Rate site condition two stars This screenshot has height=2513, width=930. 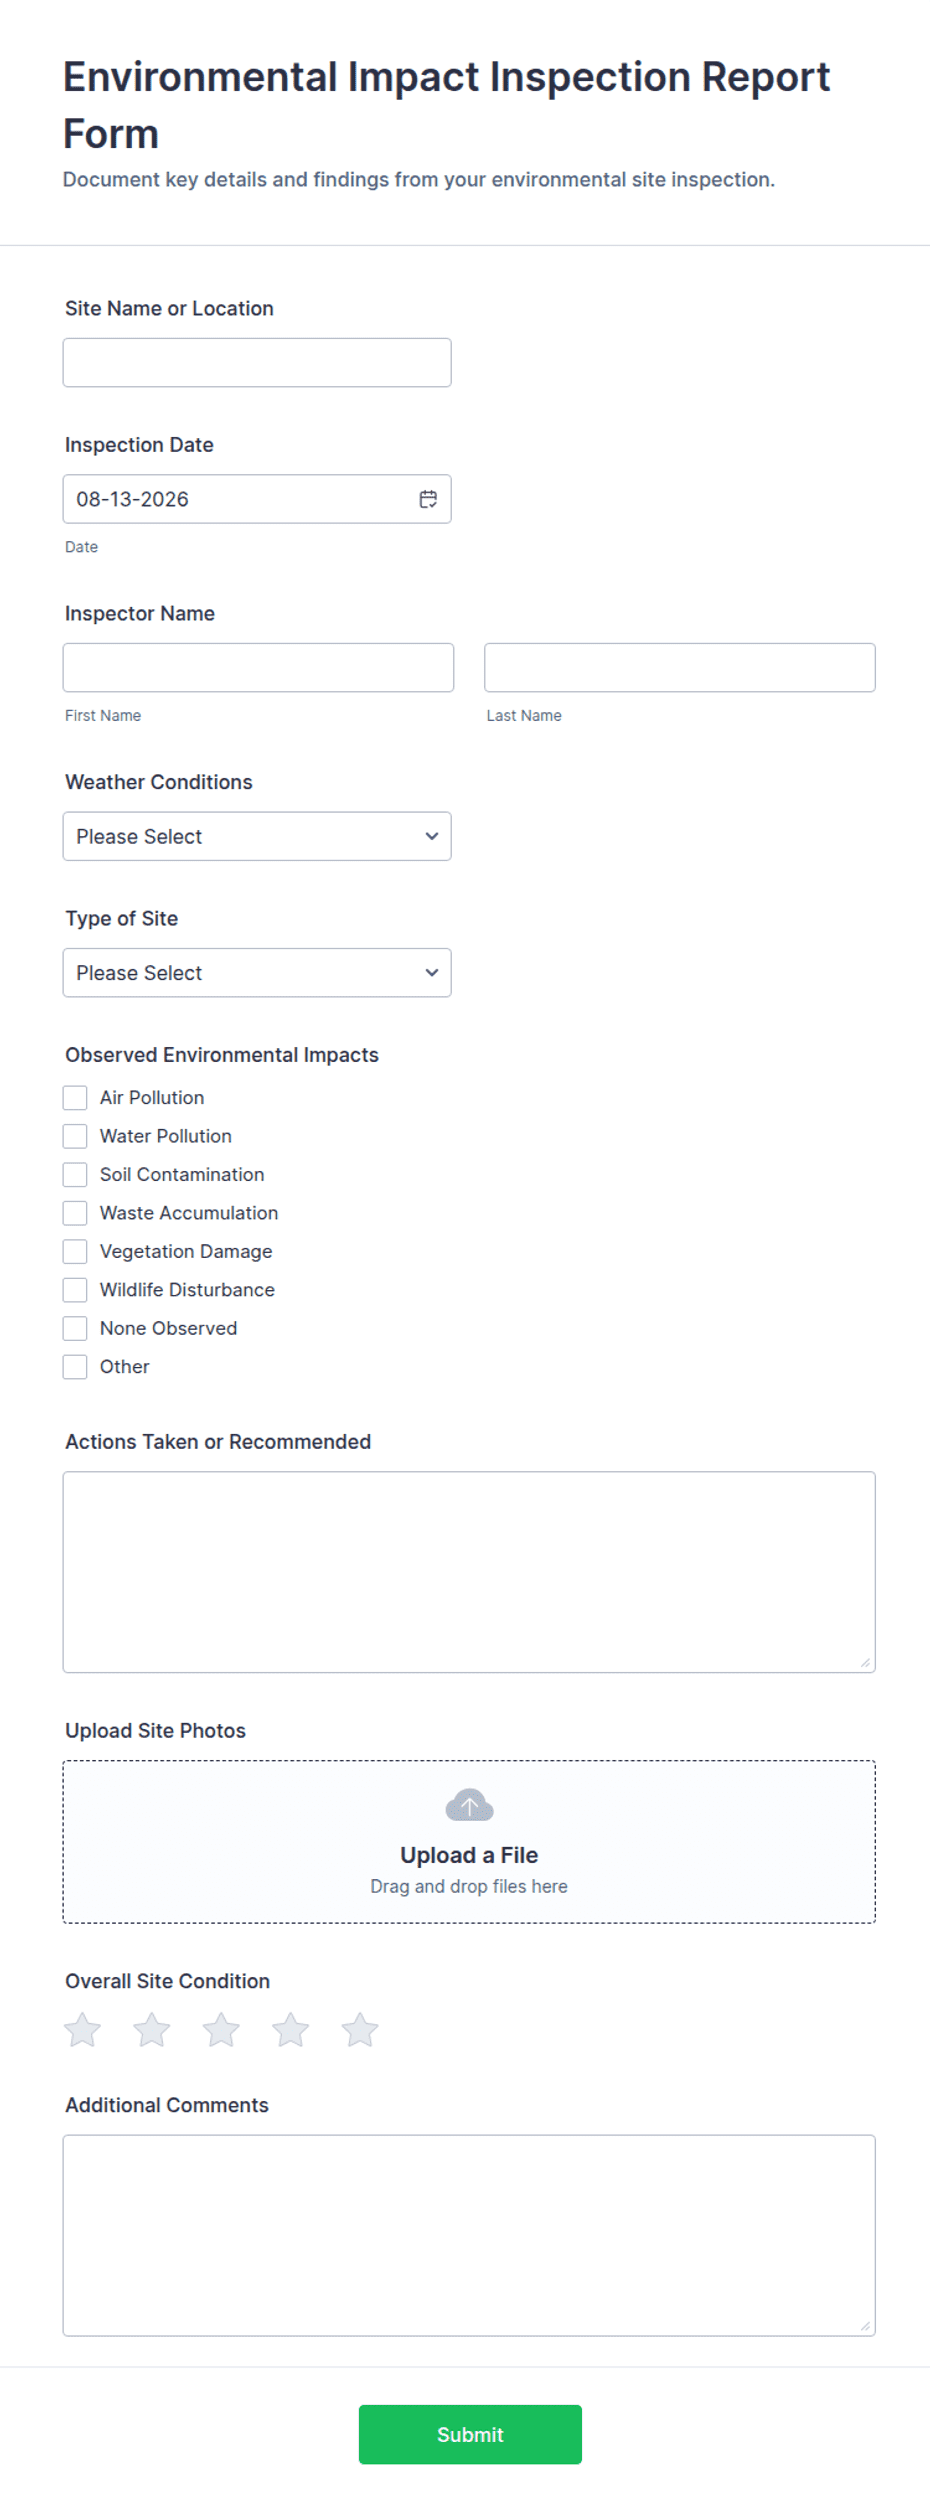(152, 2030)
